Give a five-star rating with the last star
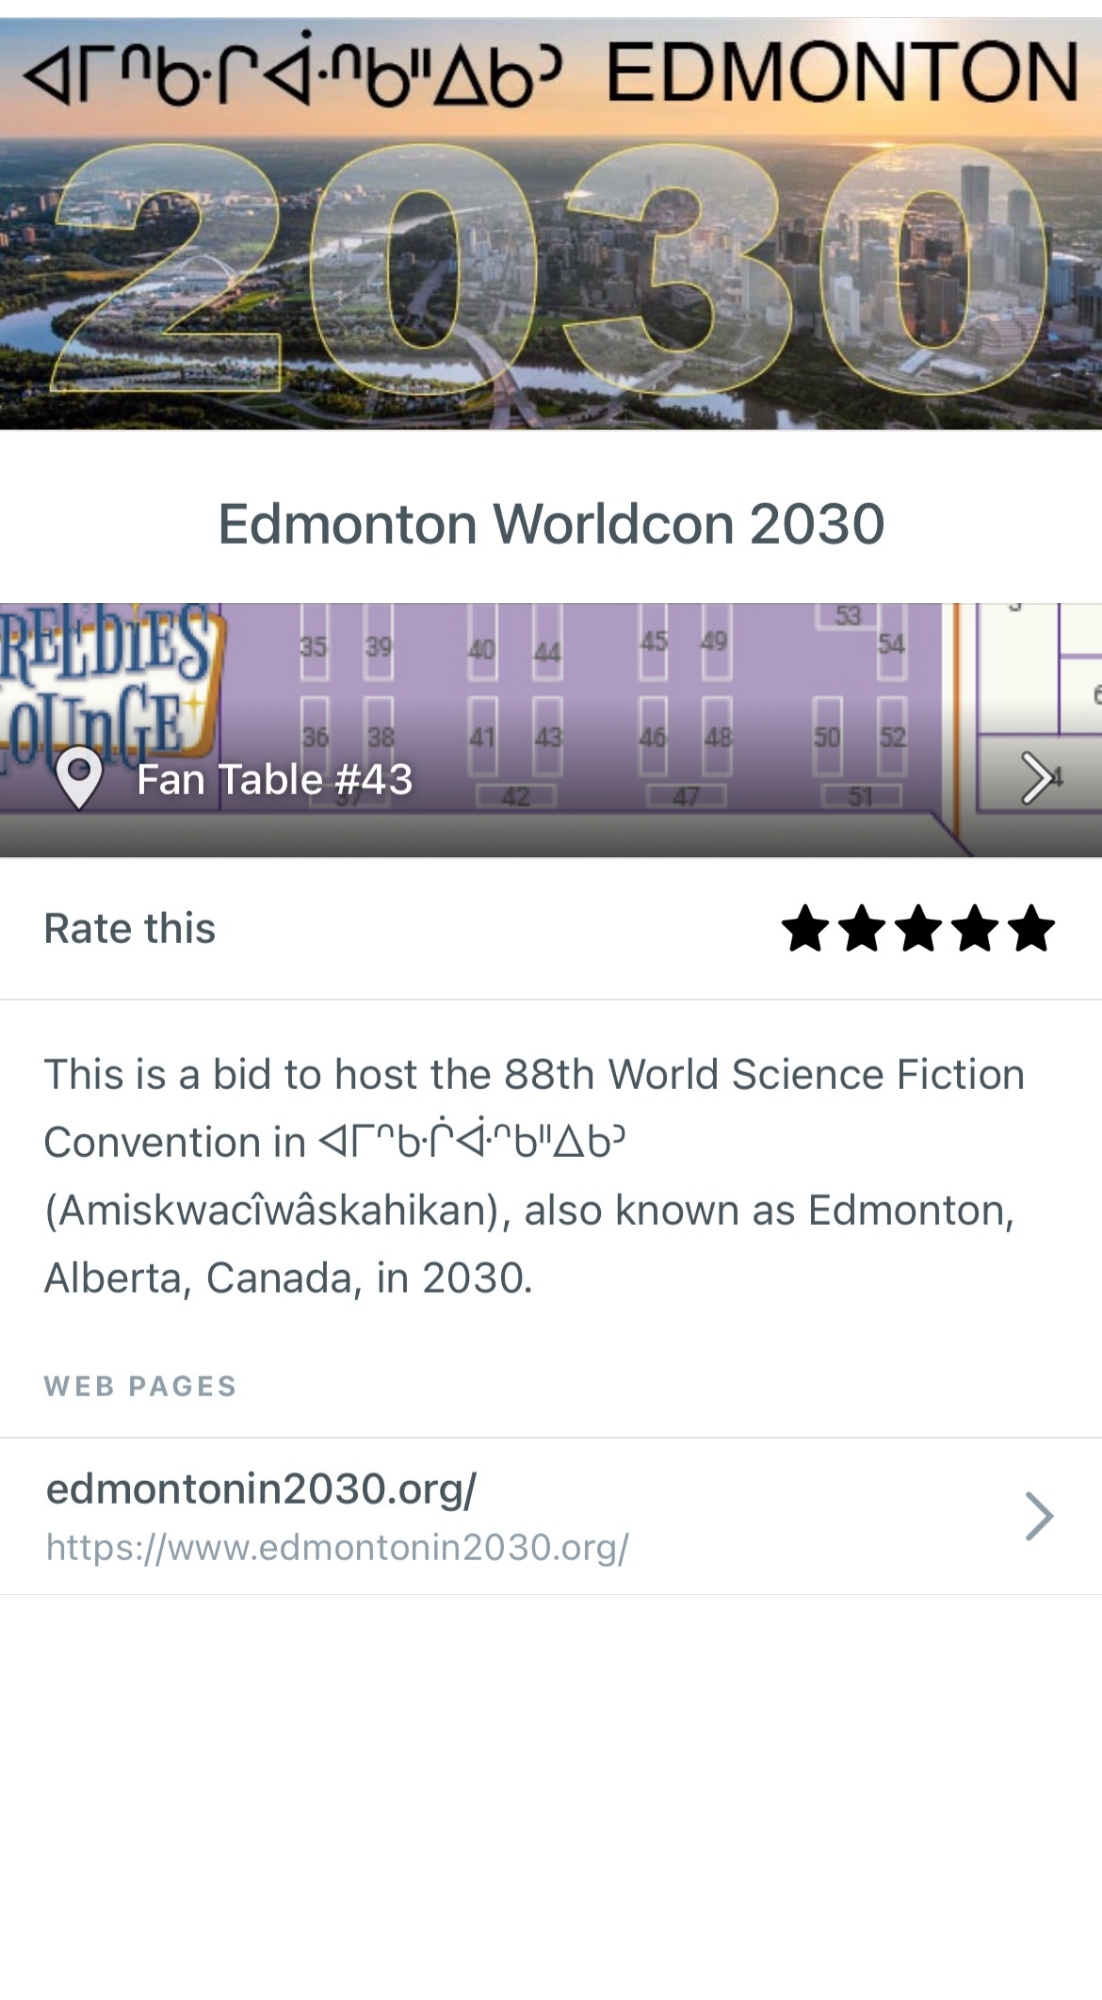This screenshot has height=2000, width=1102. 1032,929
